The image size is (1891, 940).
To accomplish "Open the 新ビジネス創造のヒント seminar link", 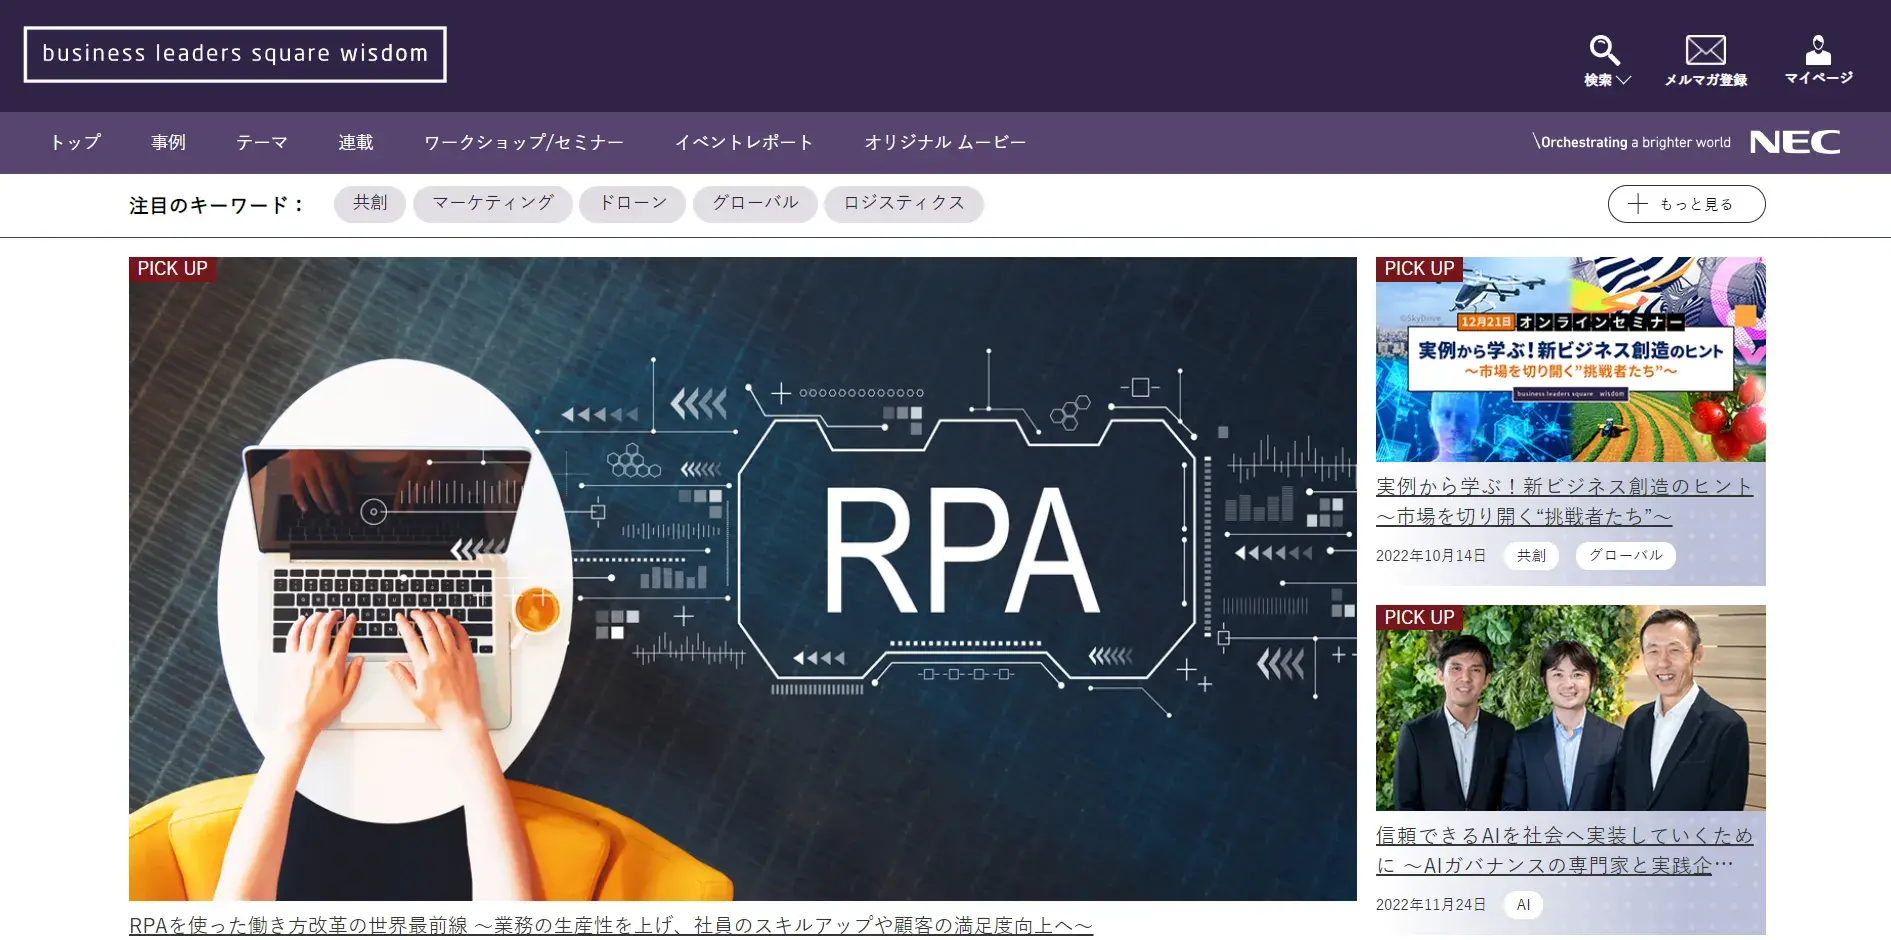I will tap(1563, 501).
